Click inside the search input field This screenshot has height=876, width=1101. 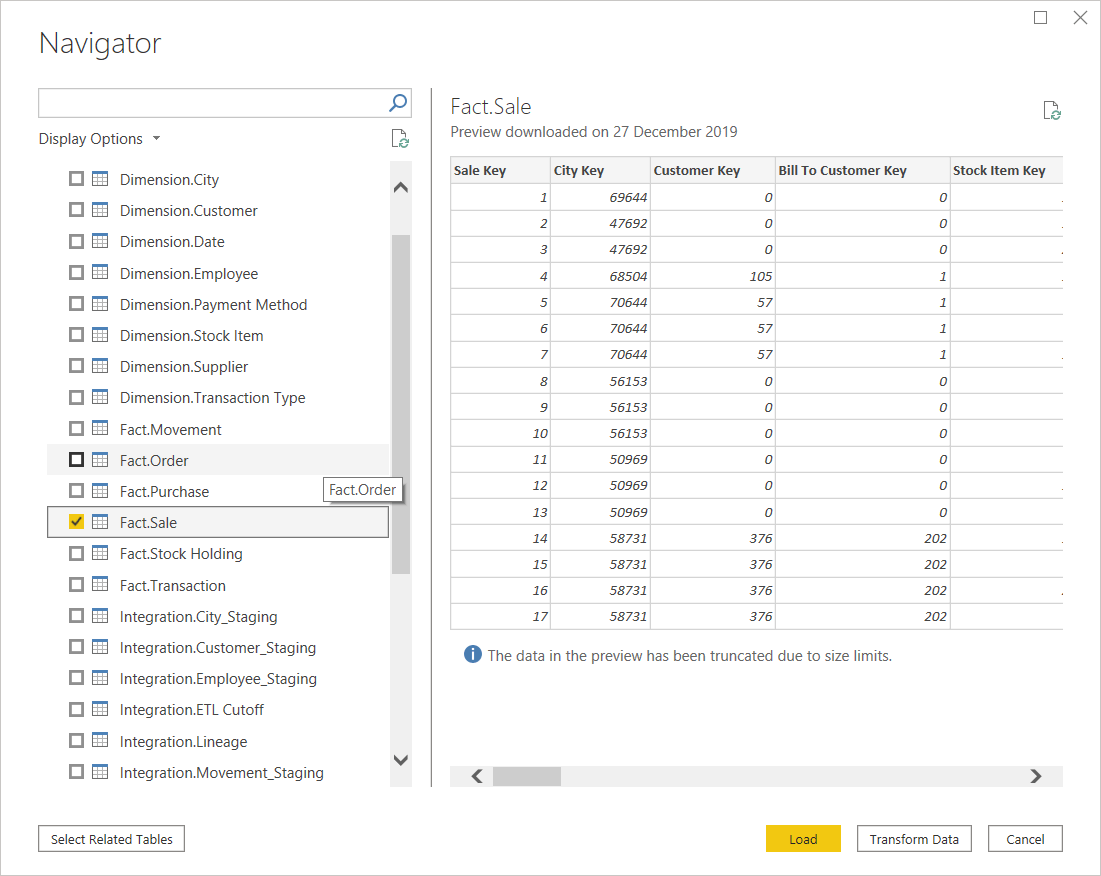(x=200, y=102)
